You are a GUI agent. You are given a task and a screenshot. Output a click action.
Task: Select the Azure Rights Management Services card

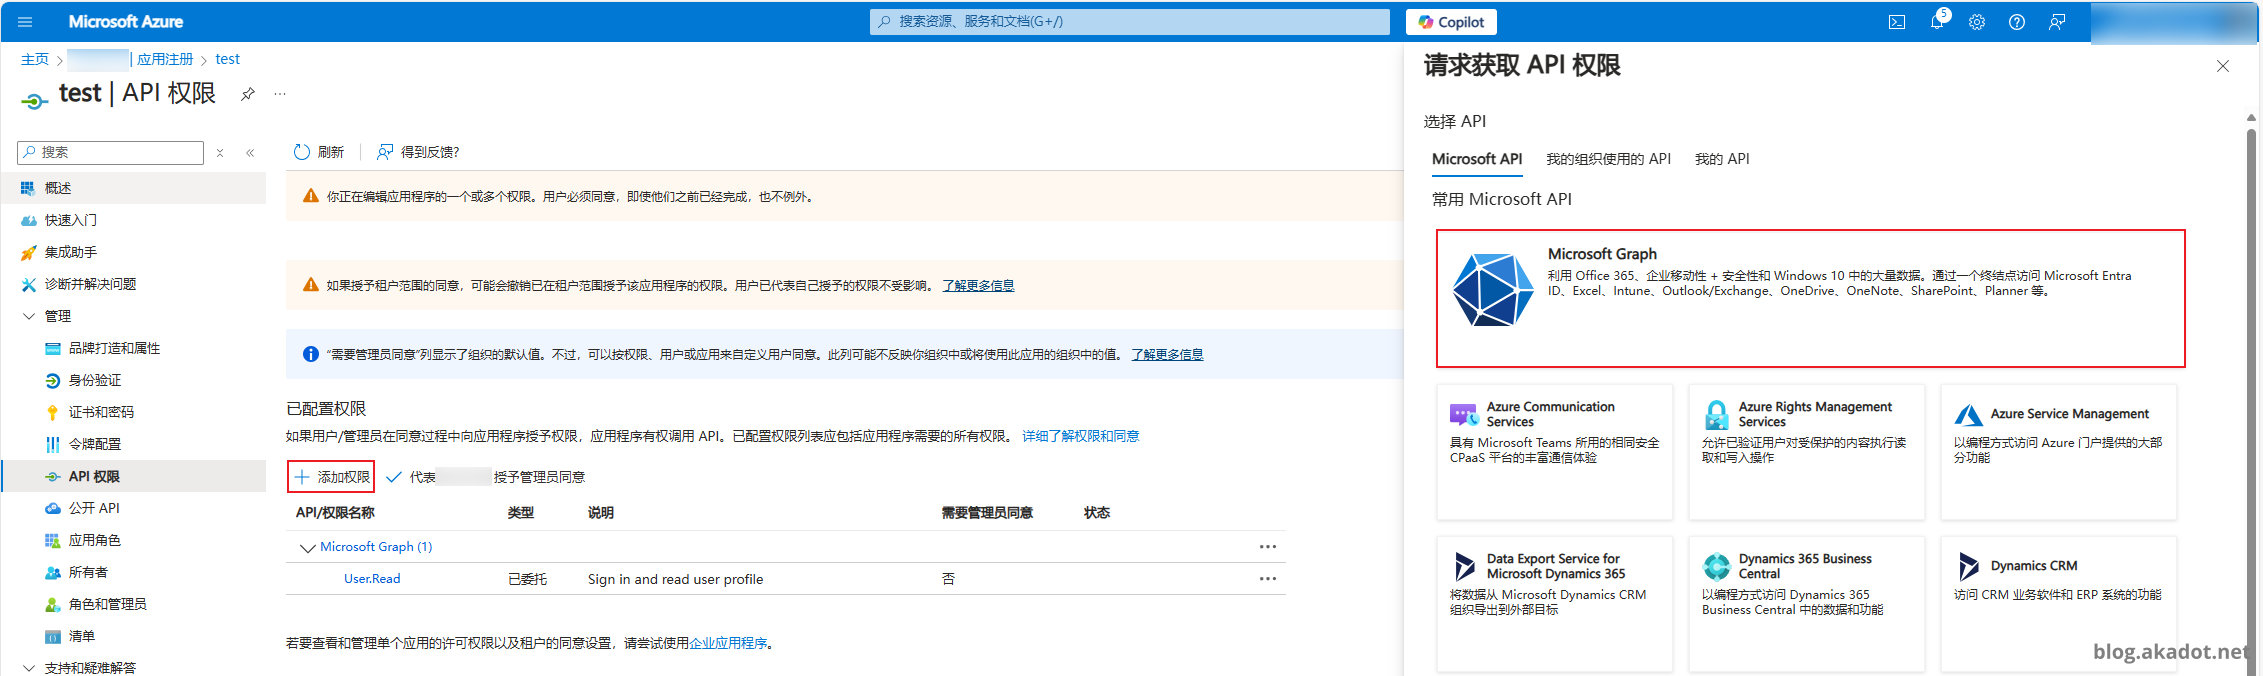tap(1807, 452)
